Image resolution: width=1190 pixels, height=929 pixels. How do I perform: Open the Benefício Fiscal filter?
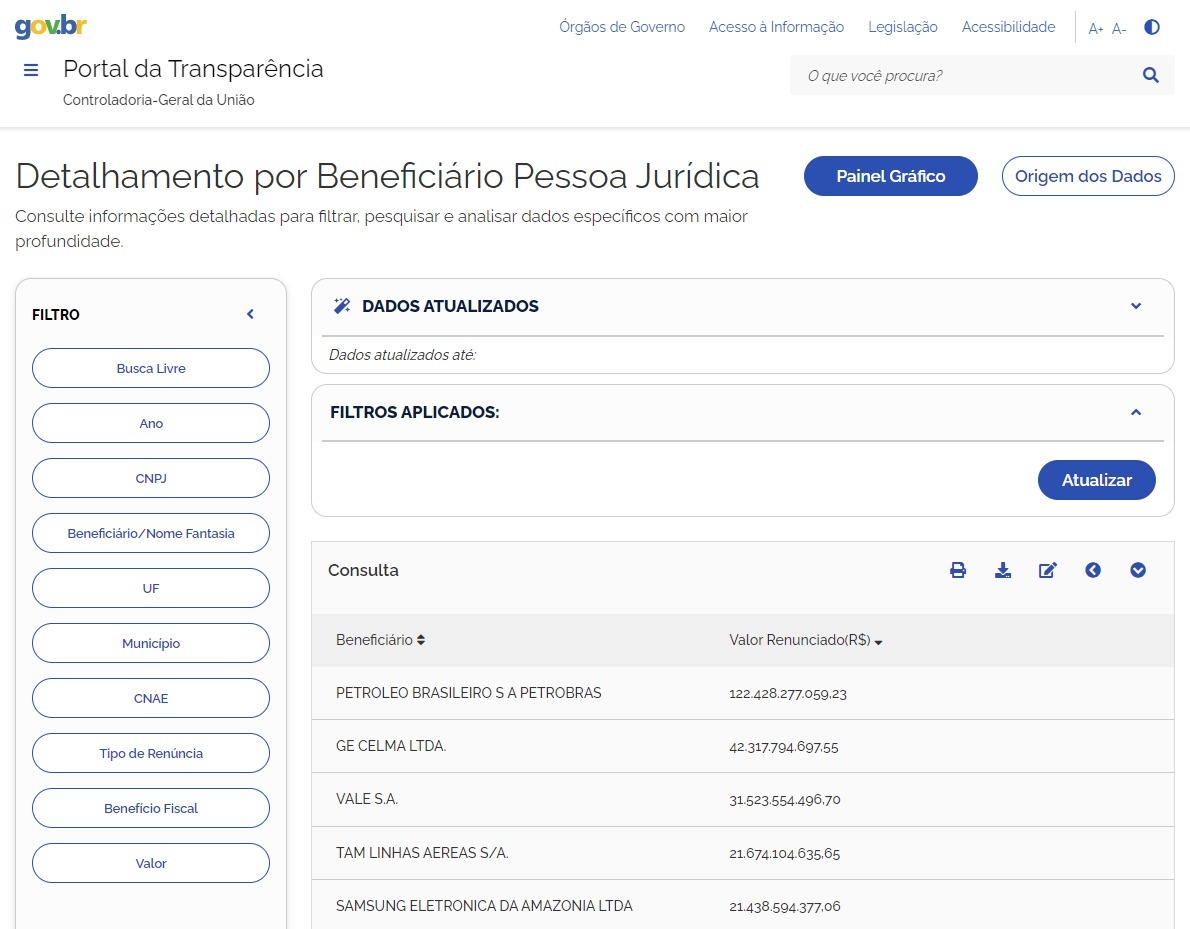click(151, 808)
